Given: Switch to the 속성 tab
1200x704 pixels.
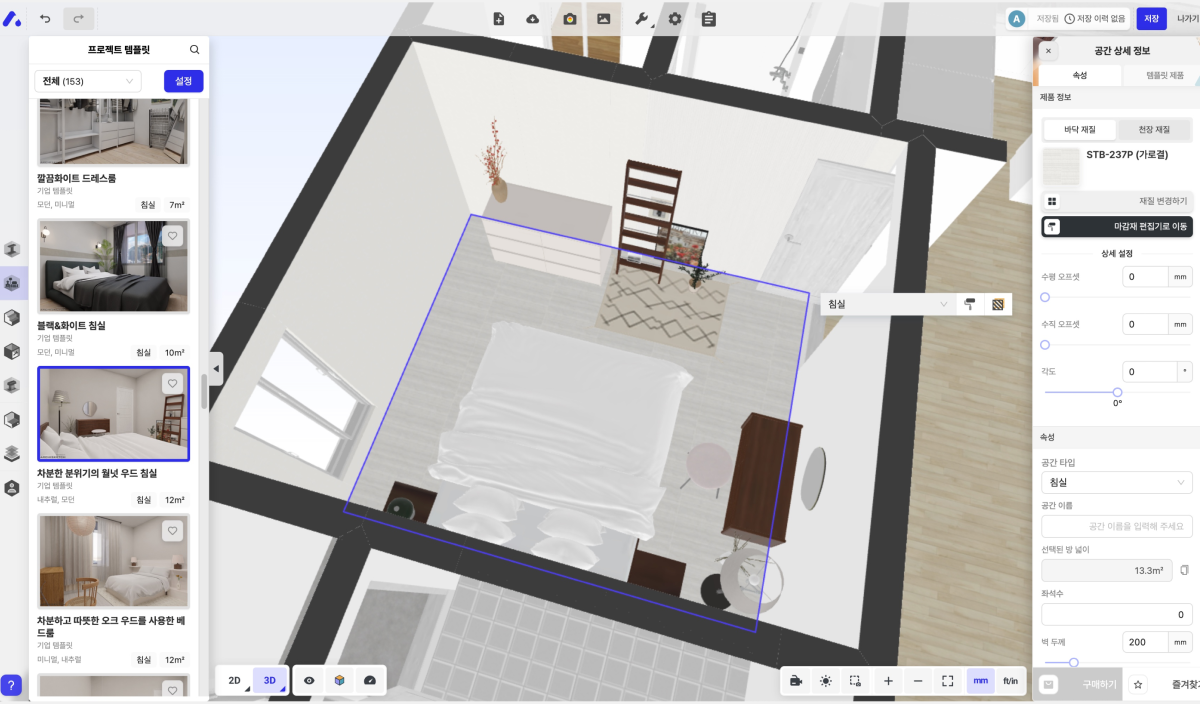Looking at the screenshot, I should coord(1080,75).
